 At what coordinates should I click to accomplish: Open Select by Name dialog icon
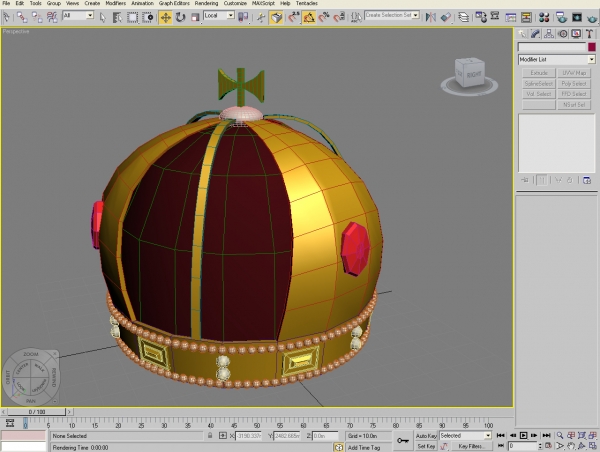[117, 17]
